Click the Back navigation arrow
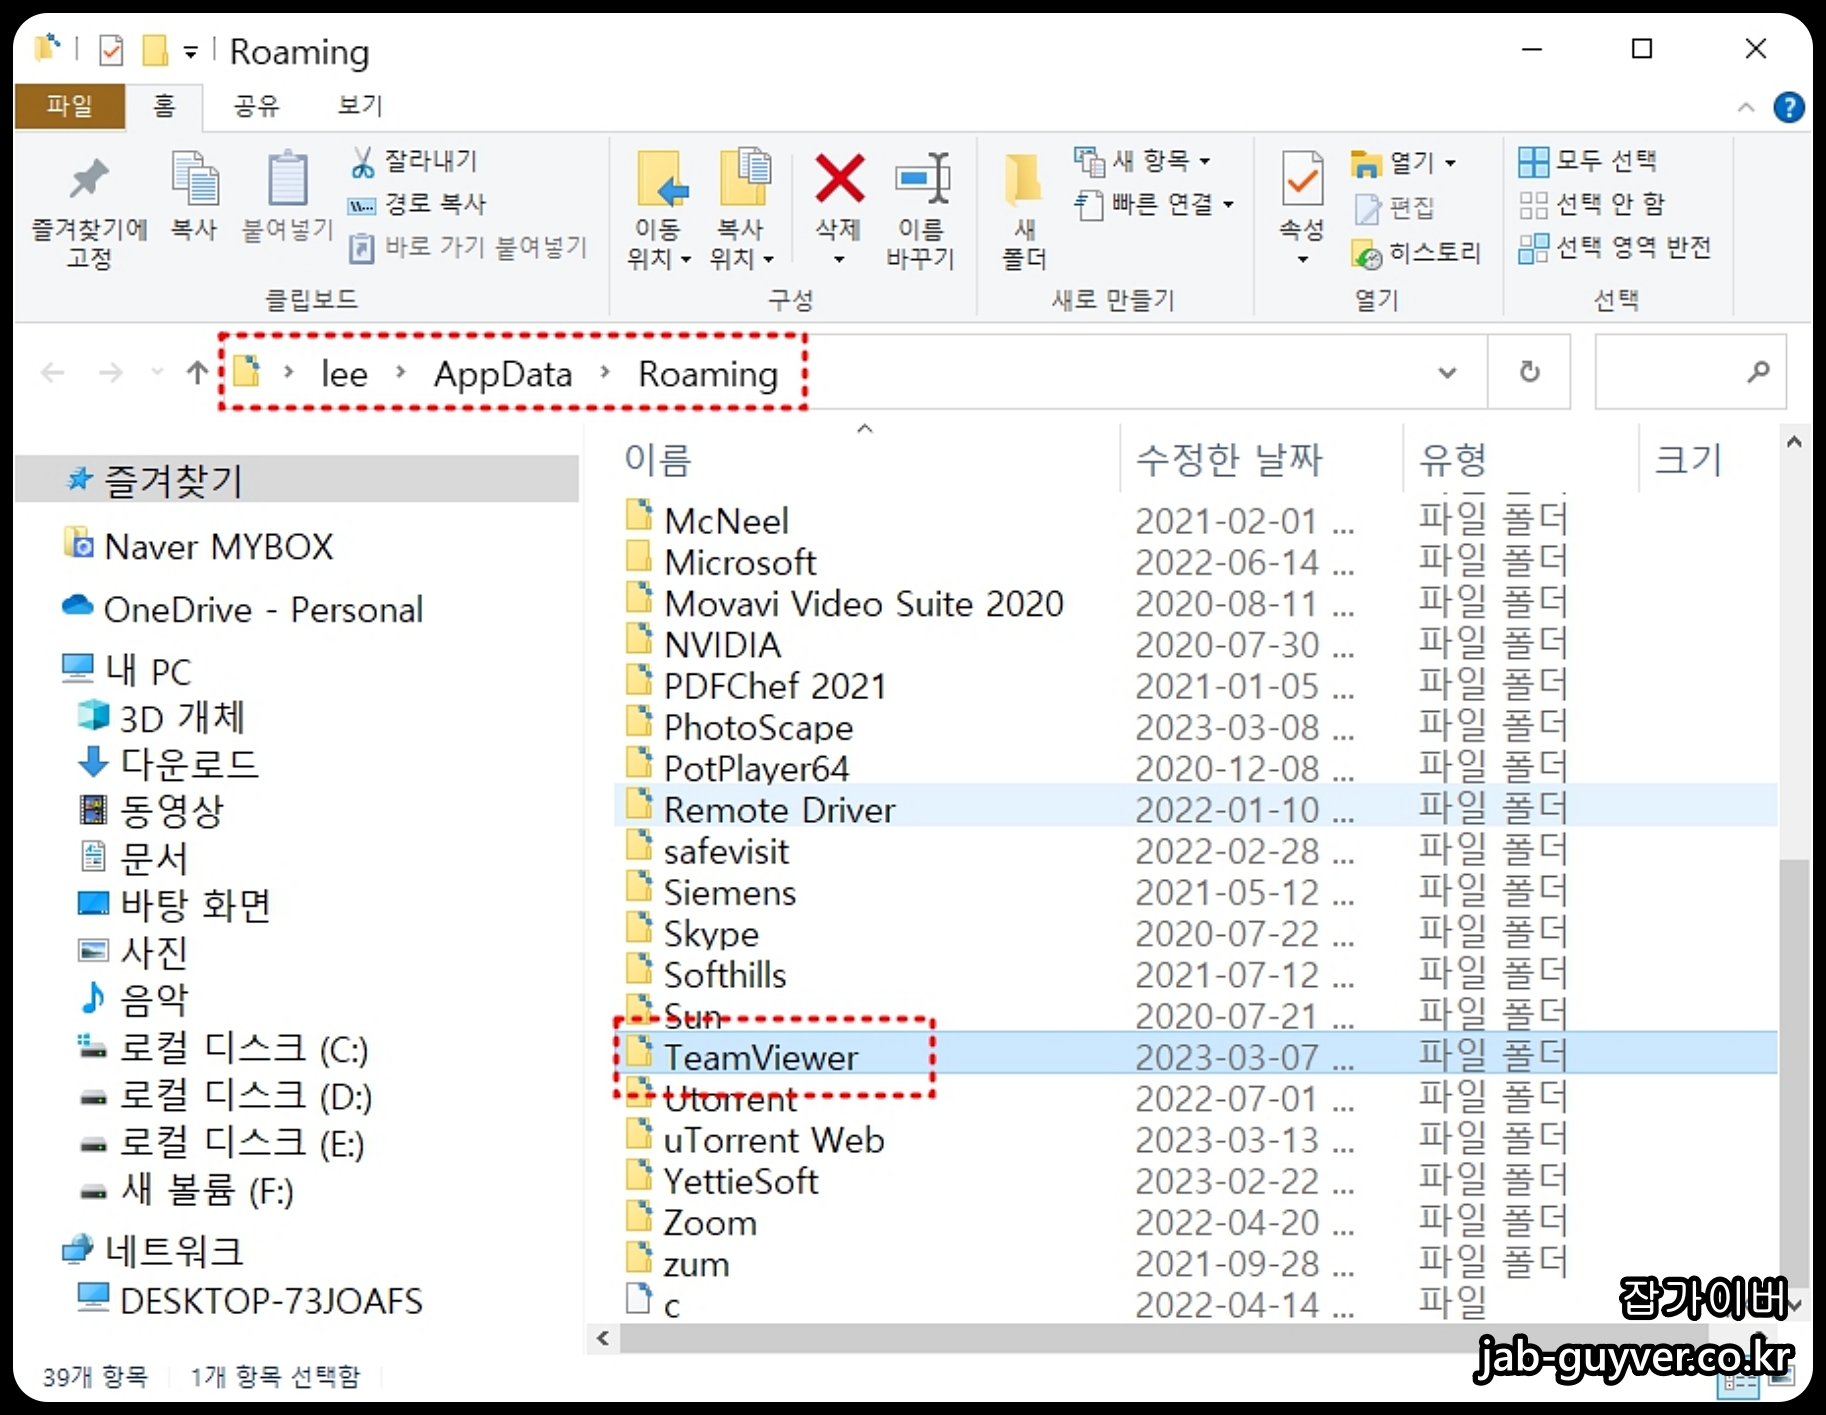 pyautogui.click(x=53, y=373)
